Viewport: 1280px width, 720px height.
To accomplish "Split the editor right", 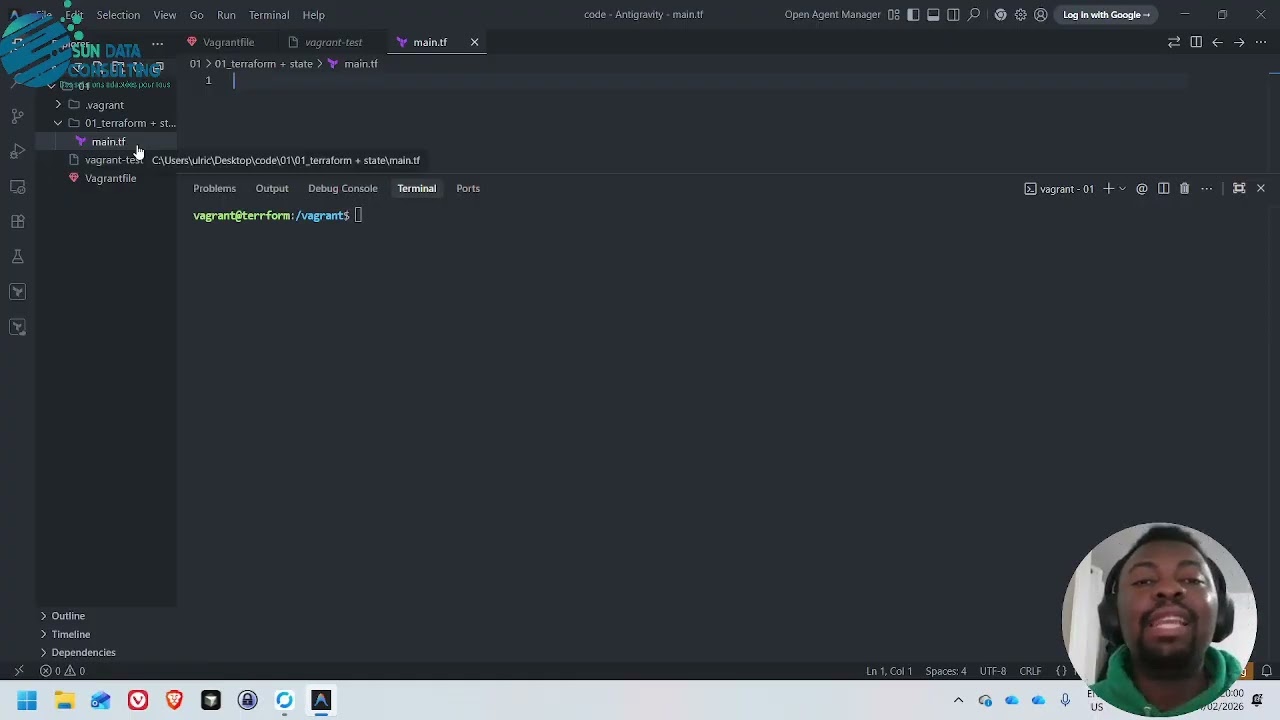I will (x=1196, y=42).
